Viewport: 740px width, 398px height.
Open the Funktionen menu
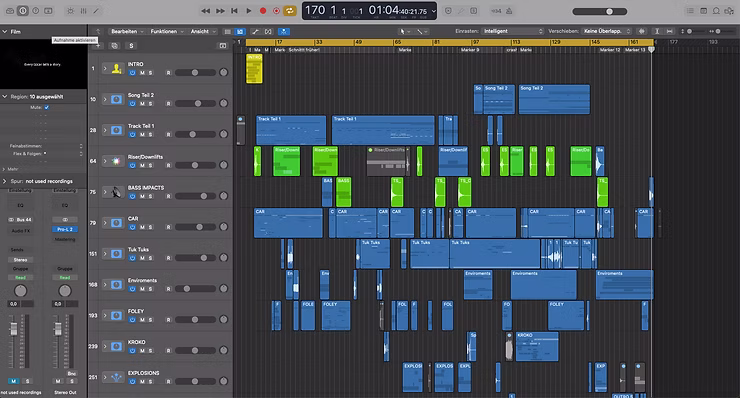tap(167, 32)
